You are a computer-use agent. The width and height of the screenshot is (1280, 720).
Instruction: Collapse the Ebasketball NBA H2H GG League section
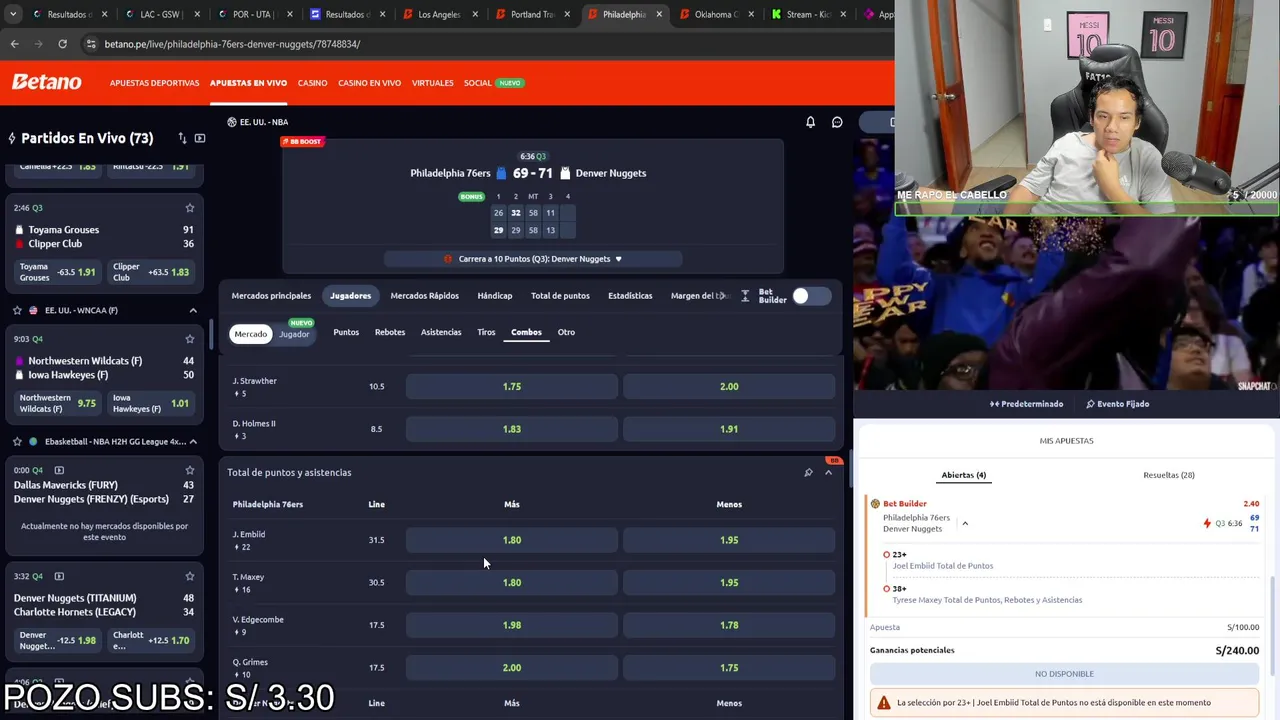tap(193, 441)
